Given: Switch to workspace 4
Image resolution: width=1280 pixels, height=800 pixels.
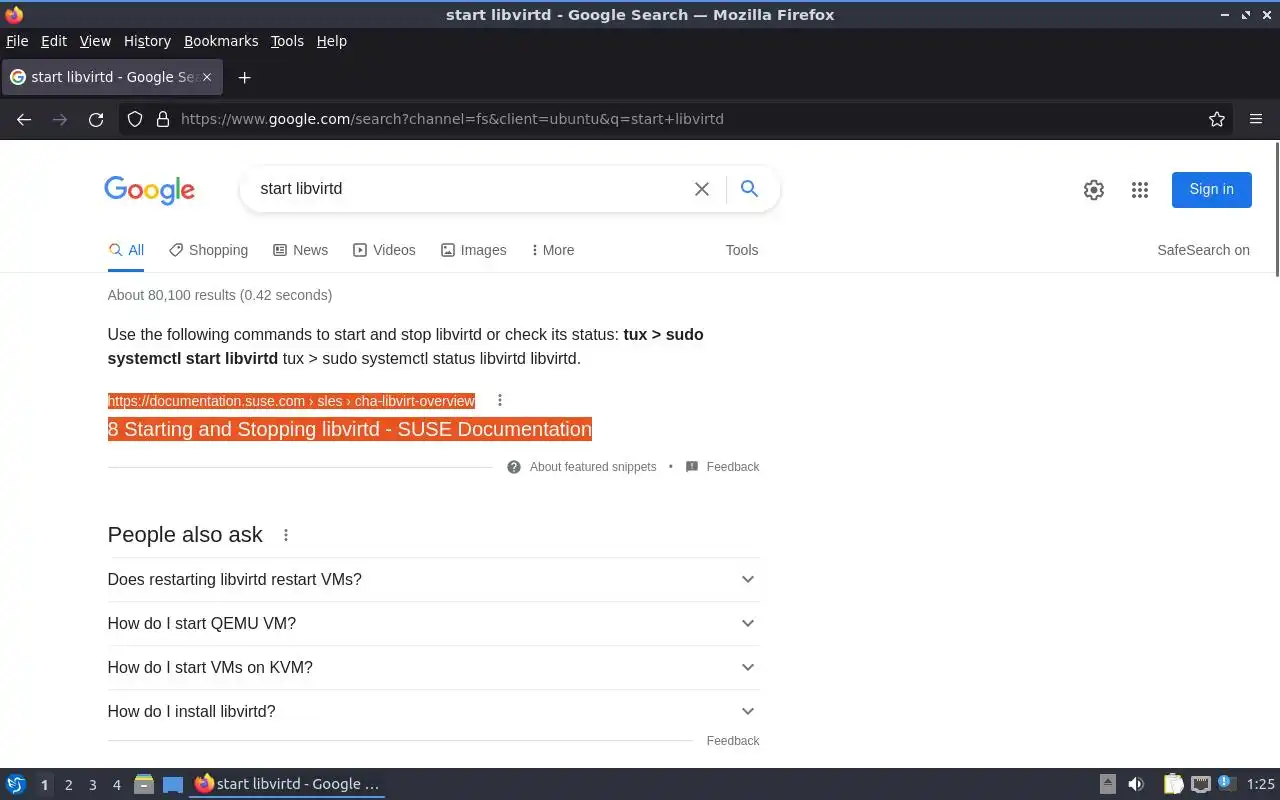Looking at the screenshot, I should click(x=116, y=785).
